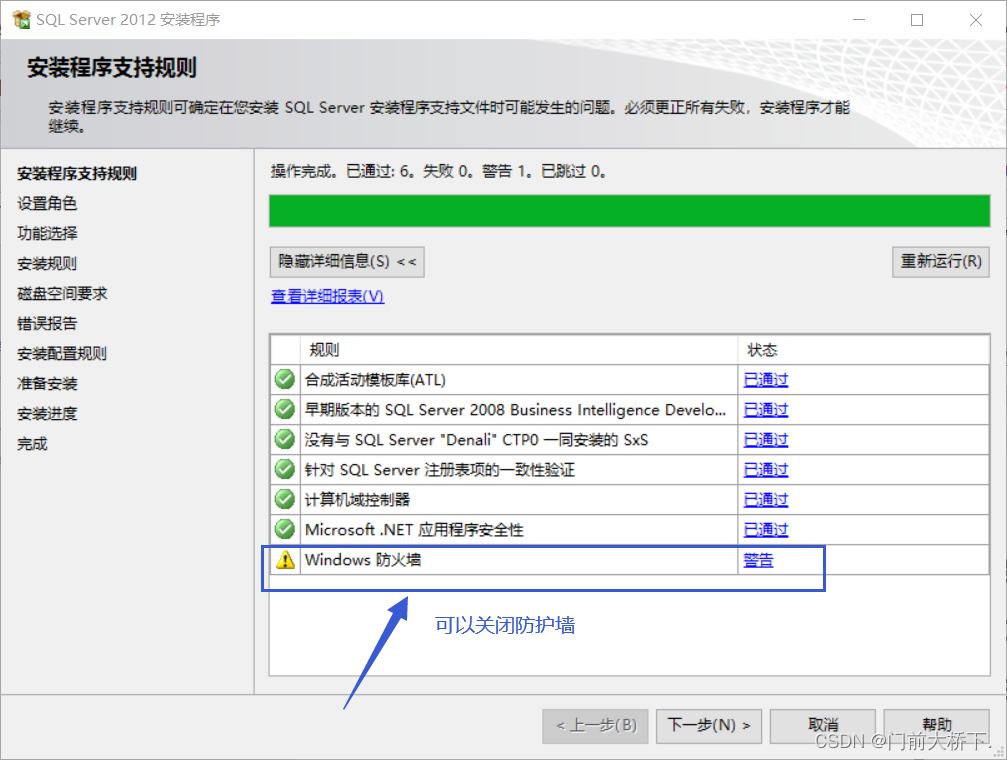This screenshot has height=760, width=1007.
Task: Open 已通过 link for SQL Server 2008 Business Intelligence rule
Action: coord(766,410)
